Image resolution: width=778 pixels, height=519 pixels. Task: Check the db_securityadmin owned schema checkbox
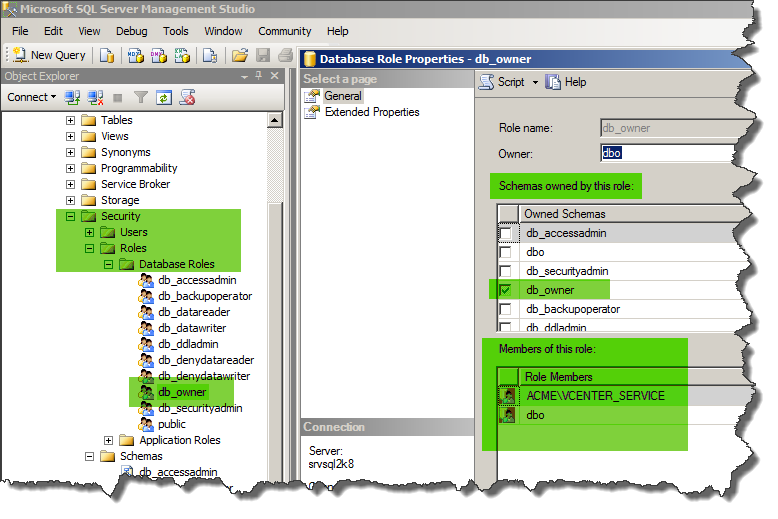tap(505, 271)
